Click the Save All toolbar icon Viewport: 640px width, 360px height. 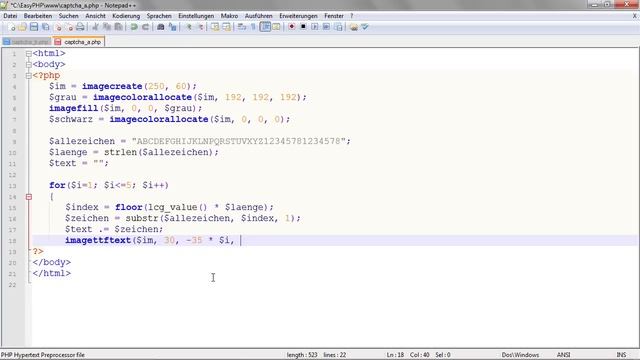(46, 27)
